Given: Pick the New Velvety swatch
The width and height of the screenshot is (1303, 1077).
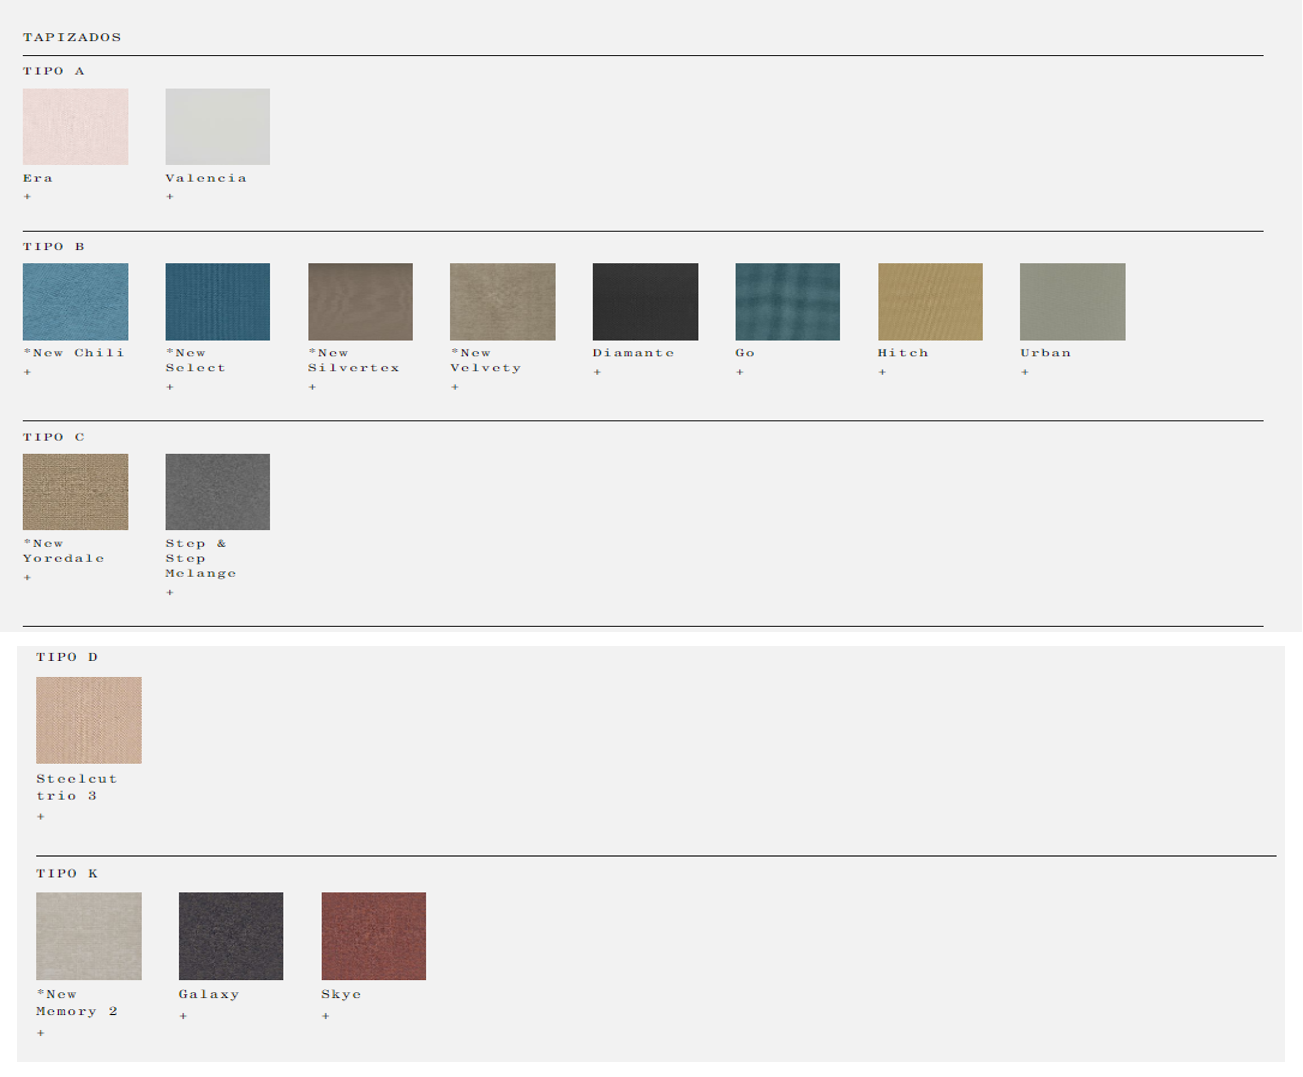Looking at the screenshot, I should point(502,302).
